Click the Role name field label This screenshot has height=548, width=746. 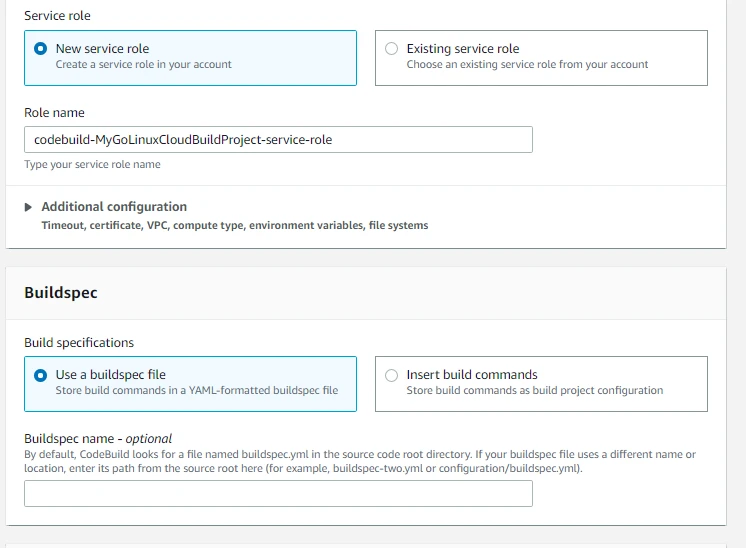pyautogui.click(x=54, y=113)
